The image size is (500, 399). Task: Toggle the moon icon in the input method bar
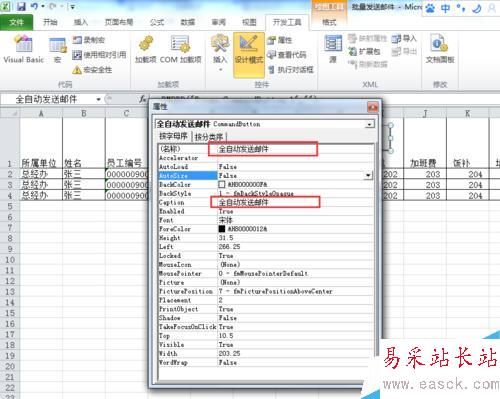click(477, 8)
